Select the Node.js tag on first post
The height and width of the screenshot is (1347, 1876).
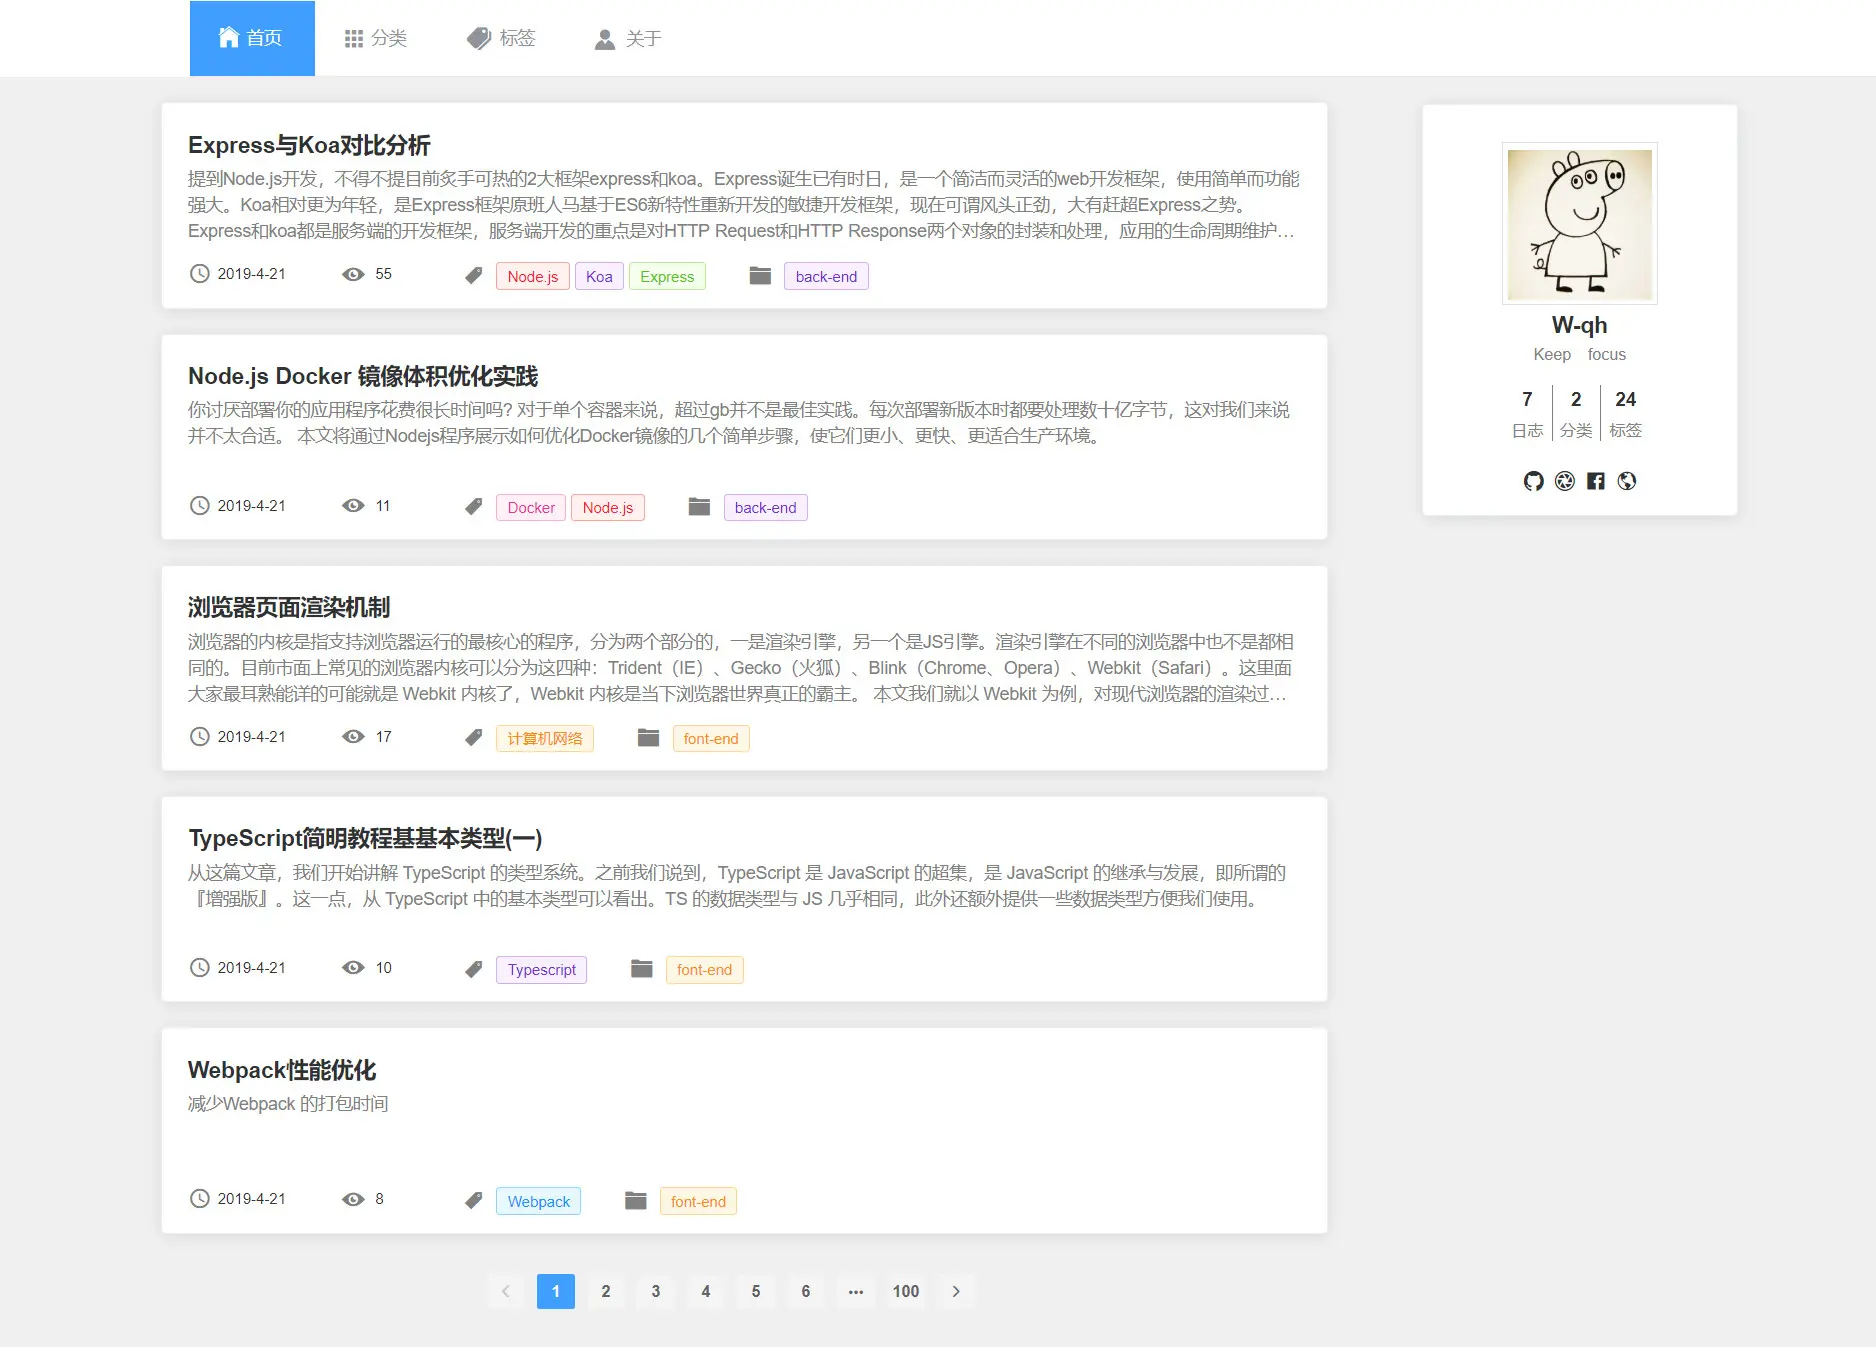click(532, 276)
